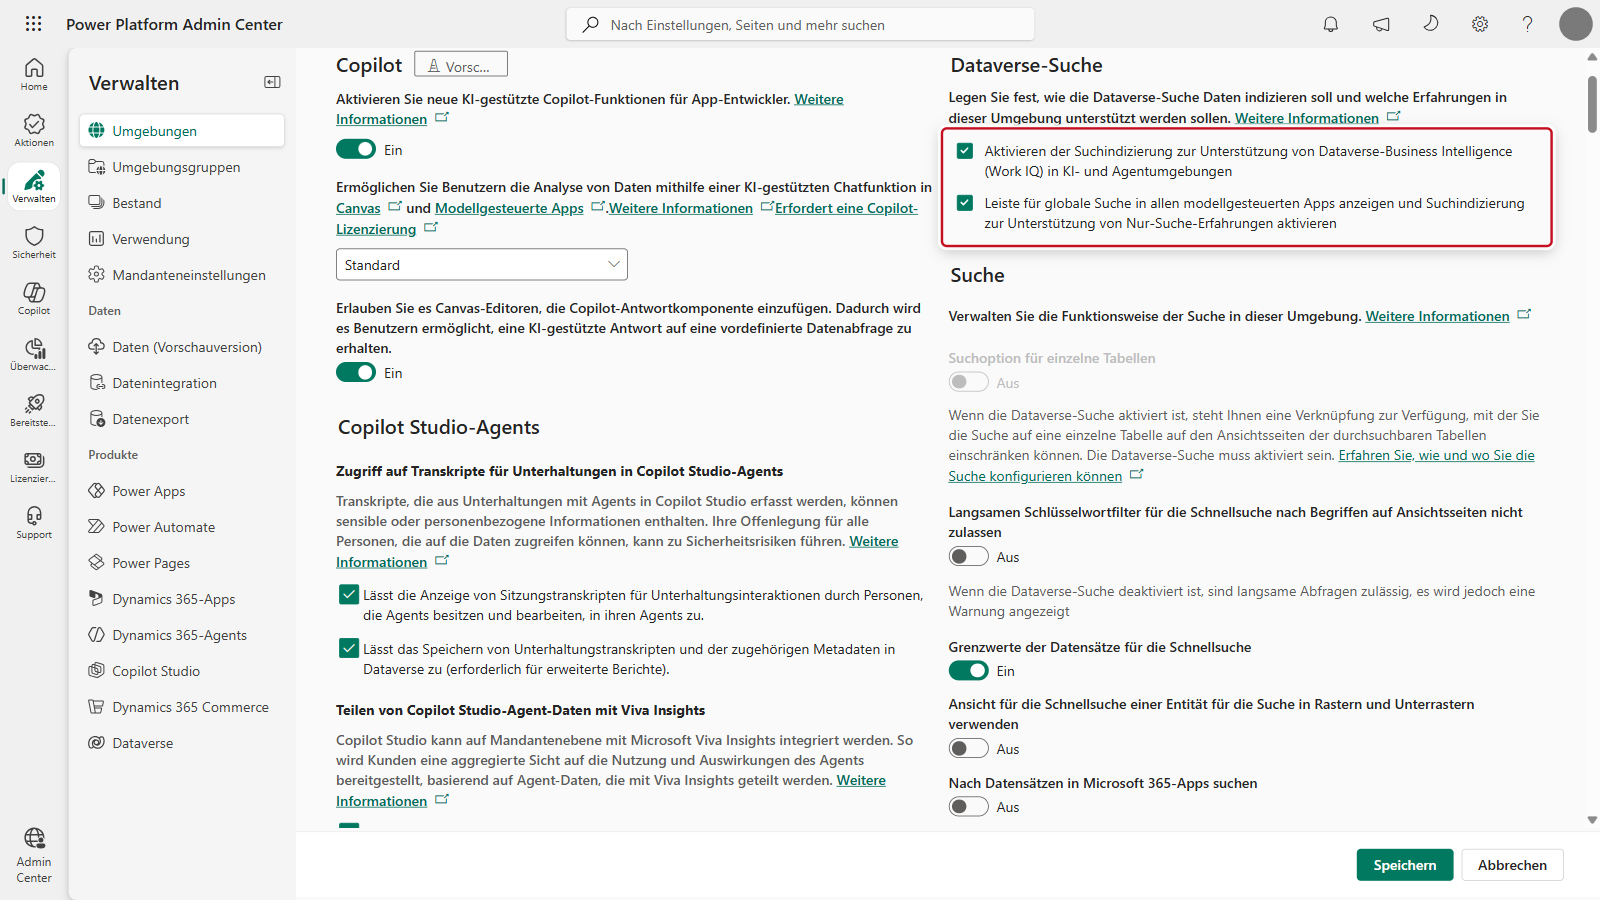This screenshot has height=900, width=1600.
Task: Open the Modellgesteuerte Apps link
Action: coord(509,208)
